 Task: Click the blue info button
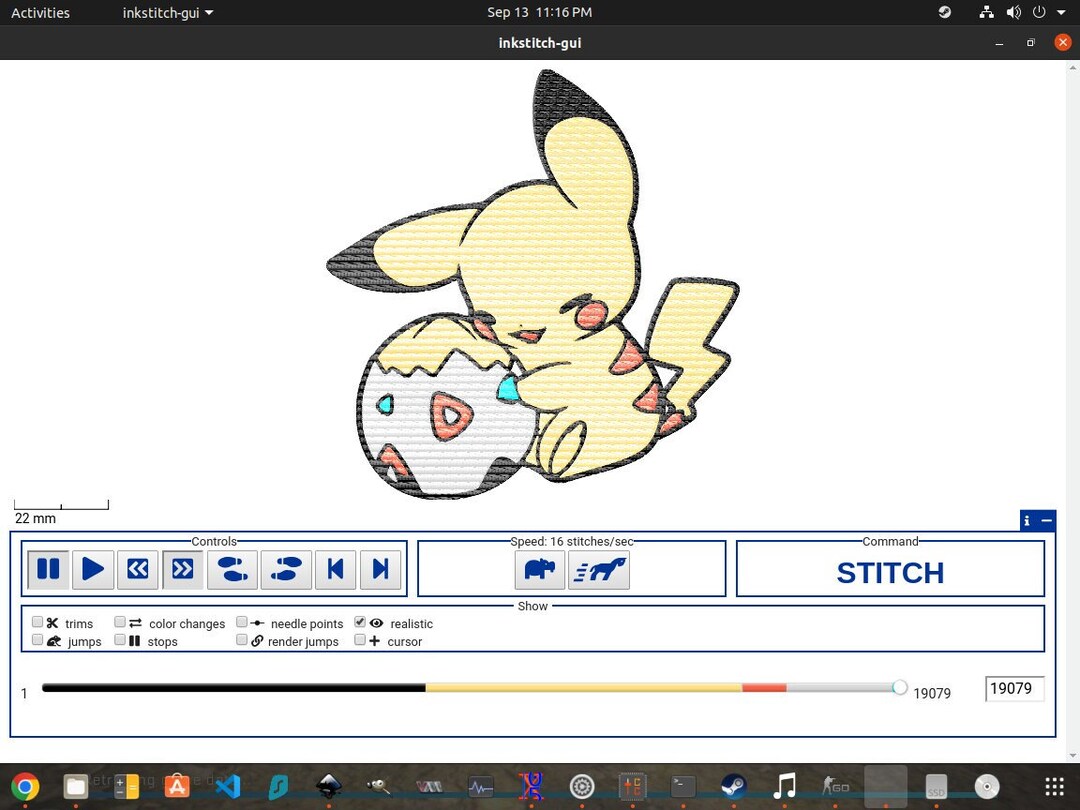pos(1026,520)
